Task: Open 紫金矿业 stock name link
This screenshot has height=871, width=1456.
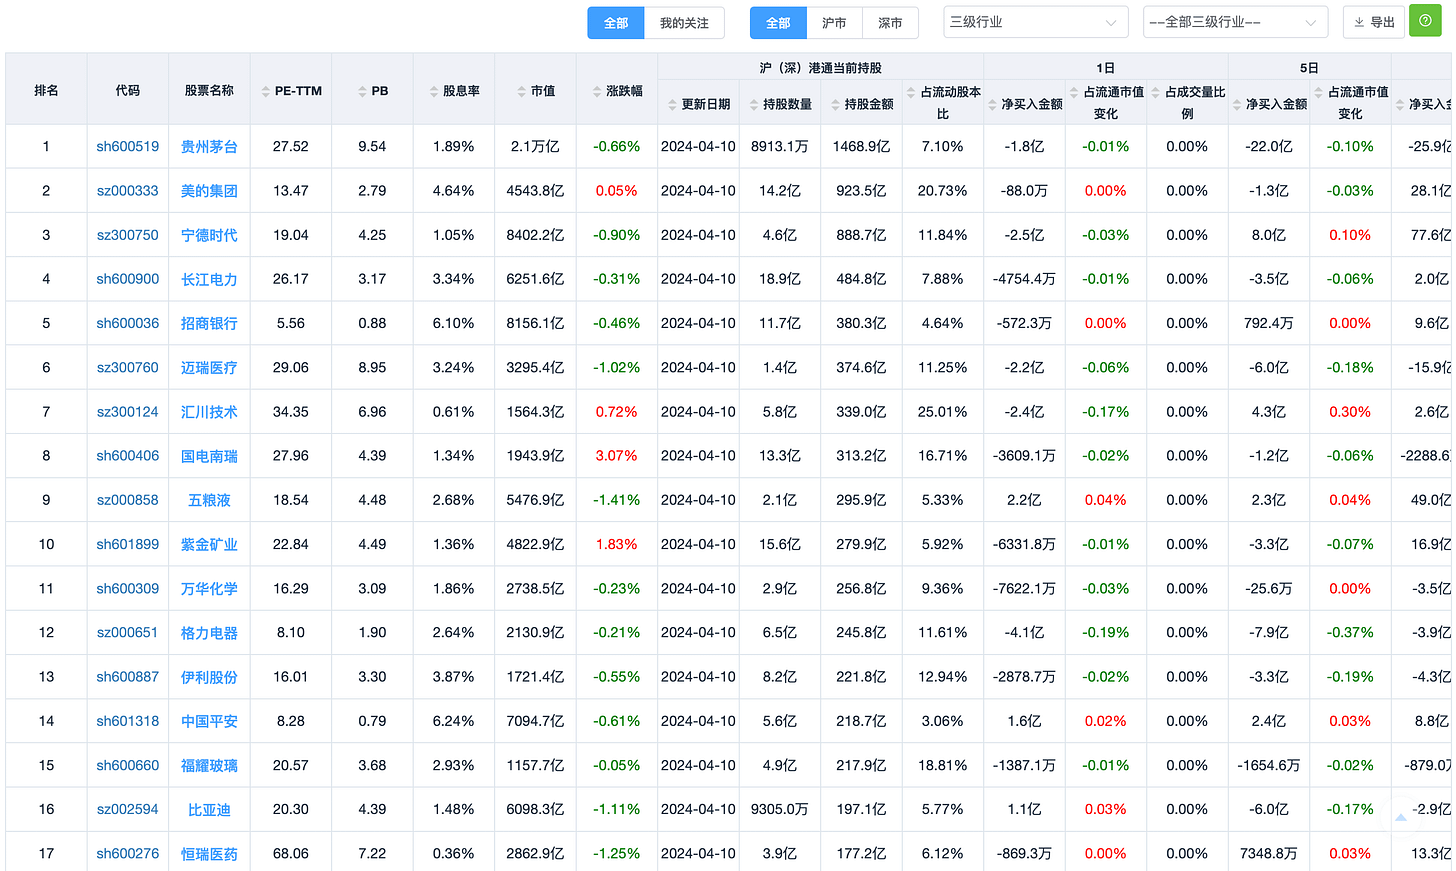Action: click(x=209, y=544)
